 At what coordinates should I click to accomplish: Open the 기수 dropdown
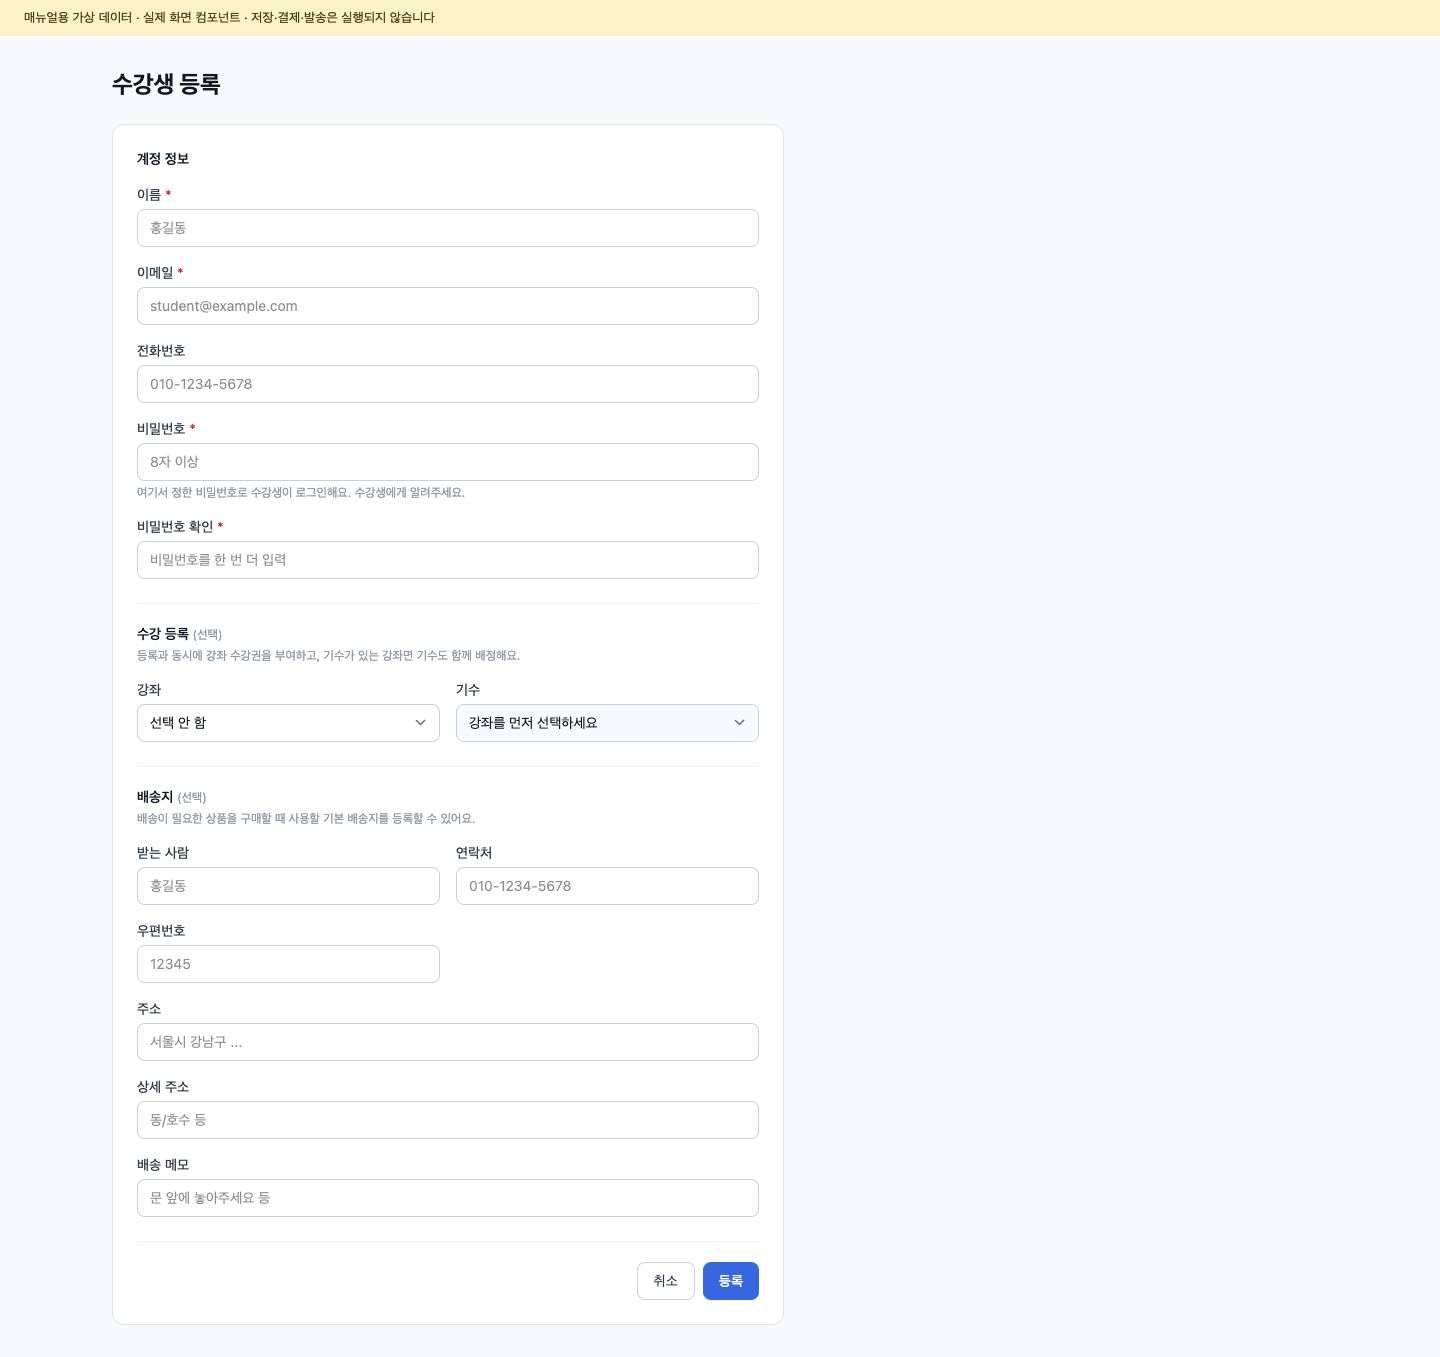point(607,723)
